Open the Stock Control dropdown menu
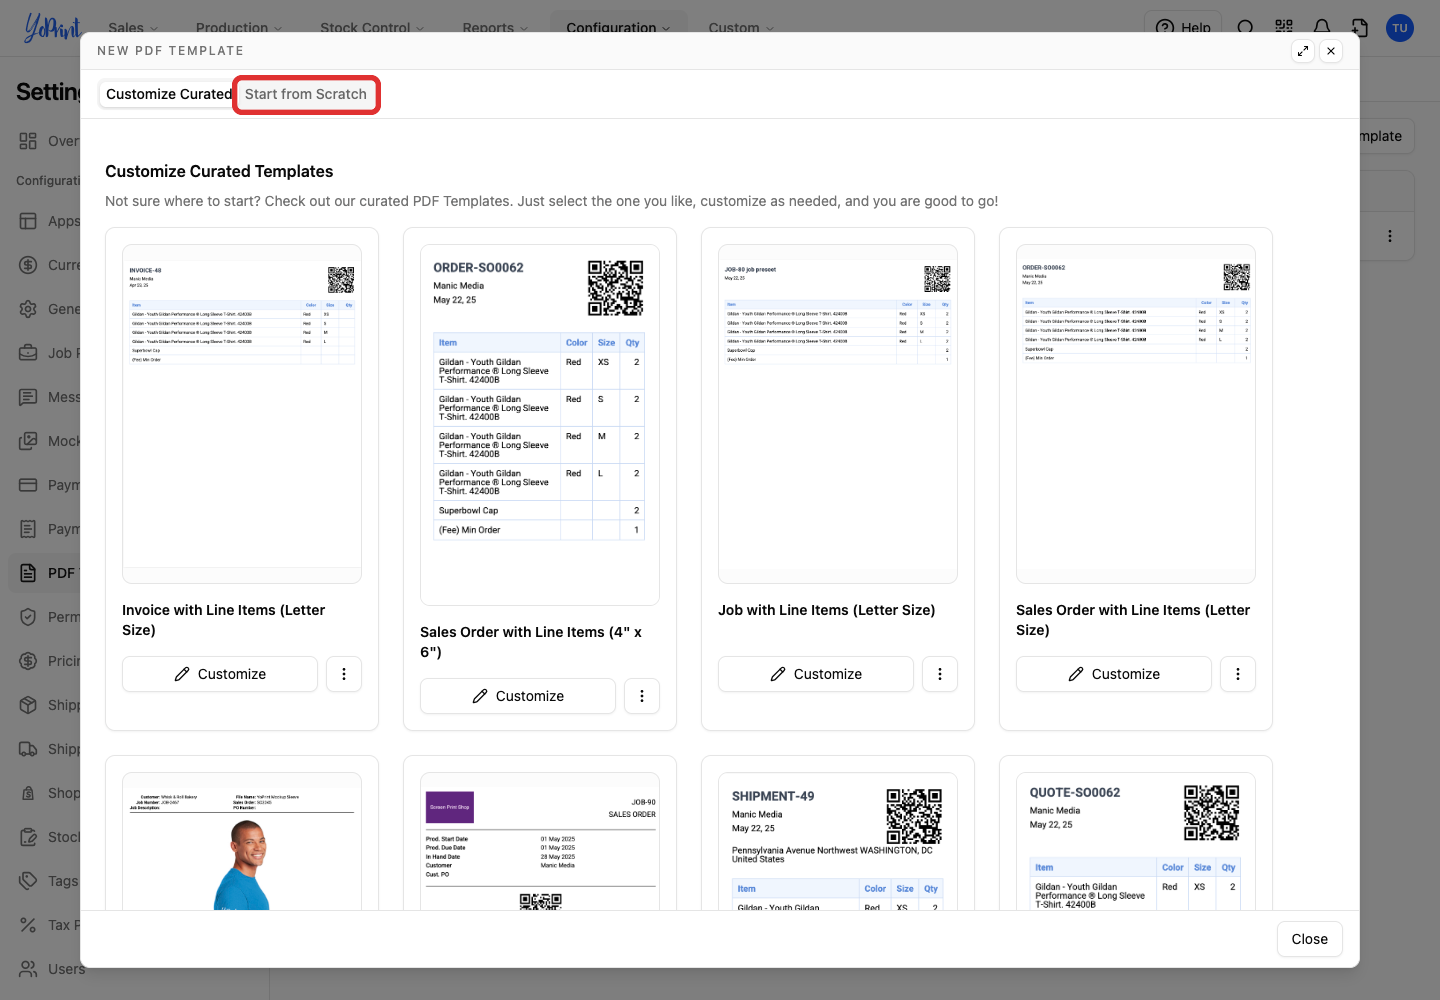Image resolution: width=1440 pixels, height=1000 pixels. [x=372, y=28]
